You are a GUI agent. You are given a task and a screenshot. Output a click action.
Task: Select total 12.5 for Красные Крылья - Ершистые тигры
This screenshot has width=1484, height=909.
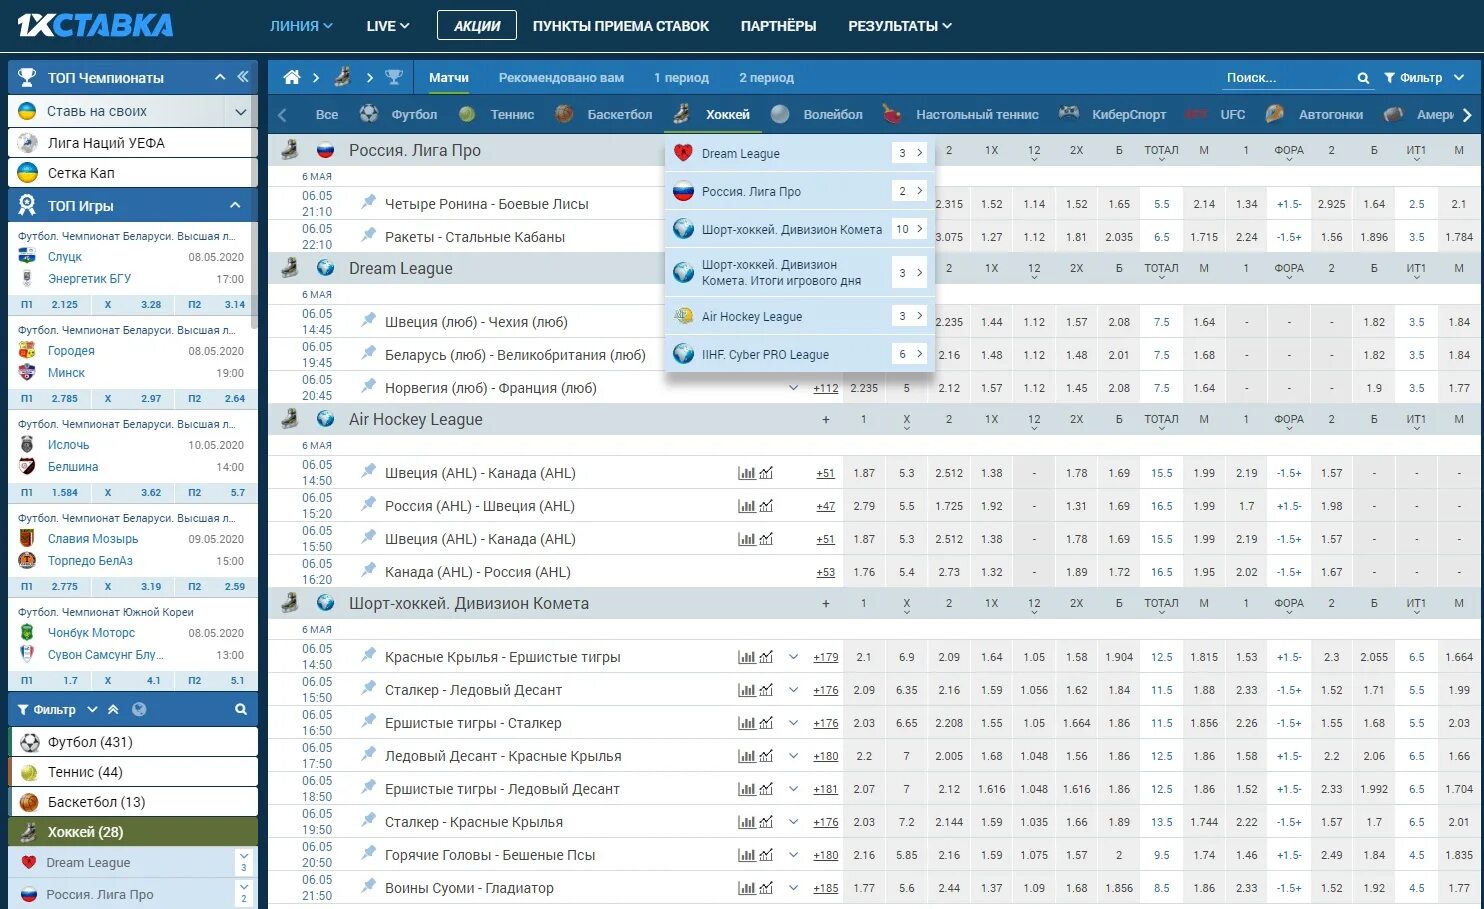[x=1161, y=657]
